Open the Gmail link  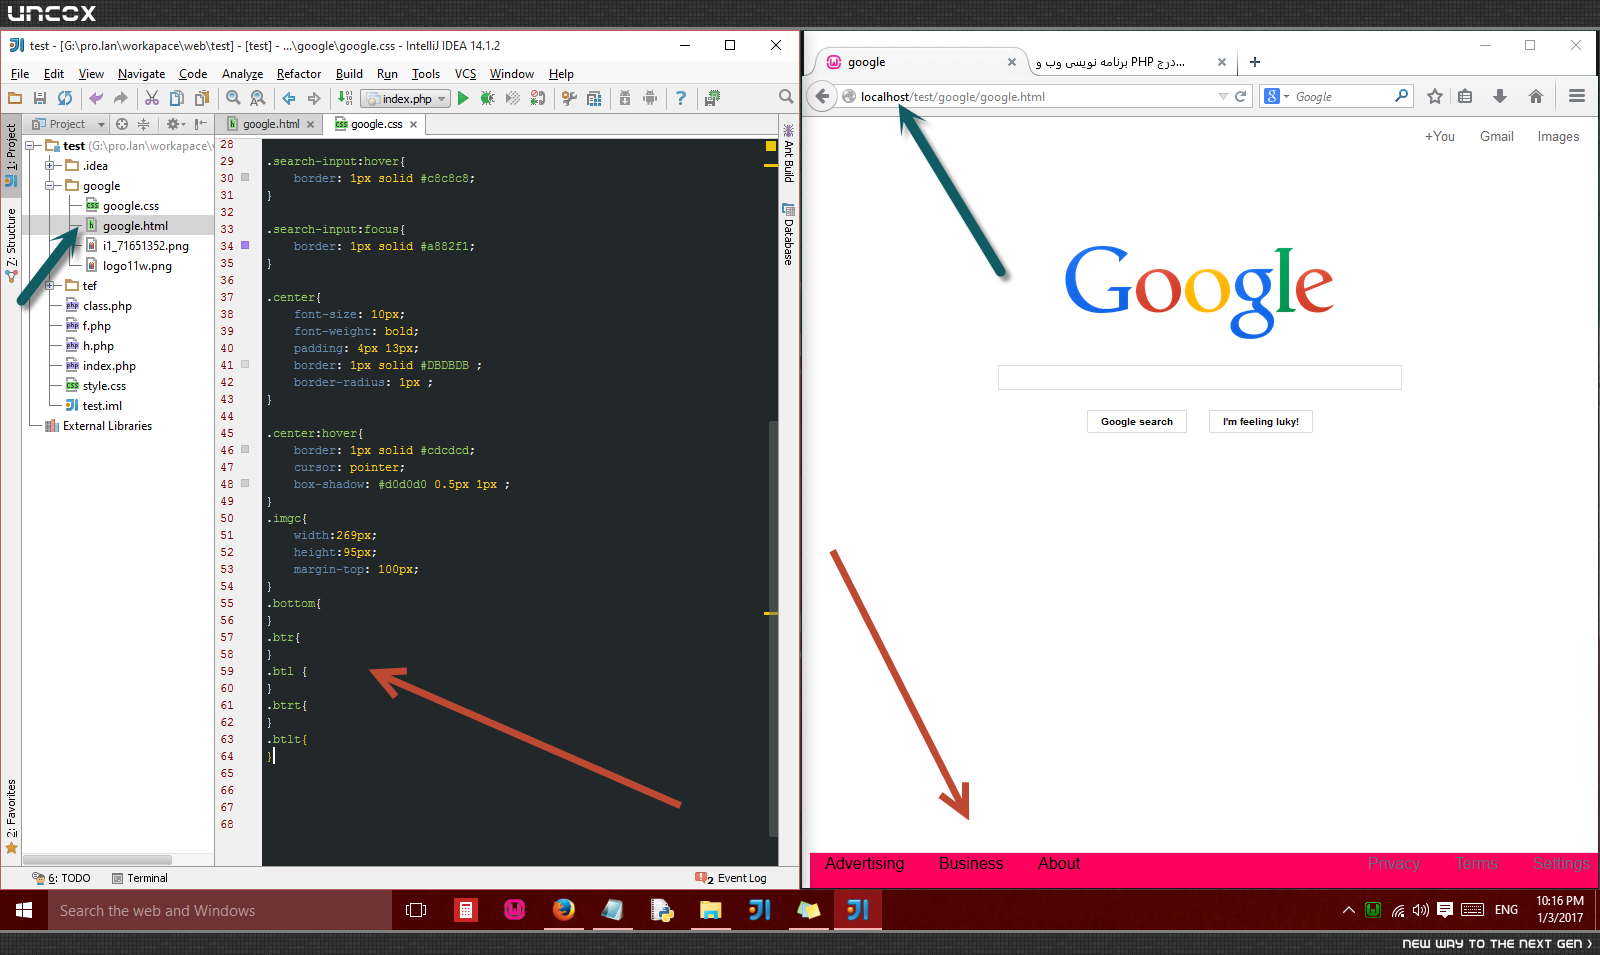tap(1496, 137)
